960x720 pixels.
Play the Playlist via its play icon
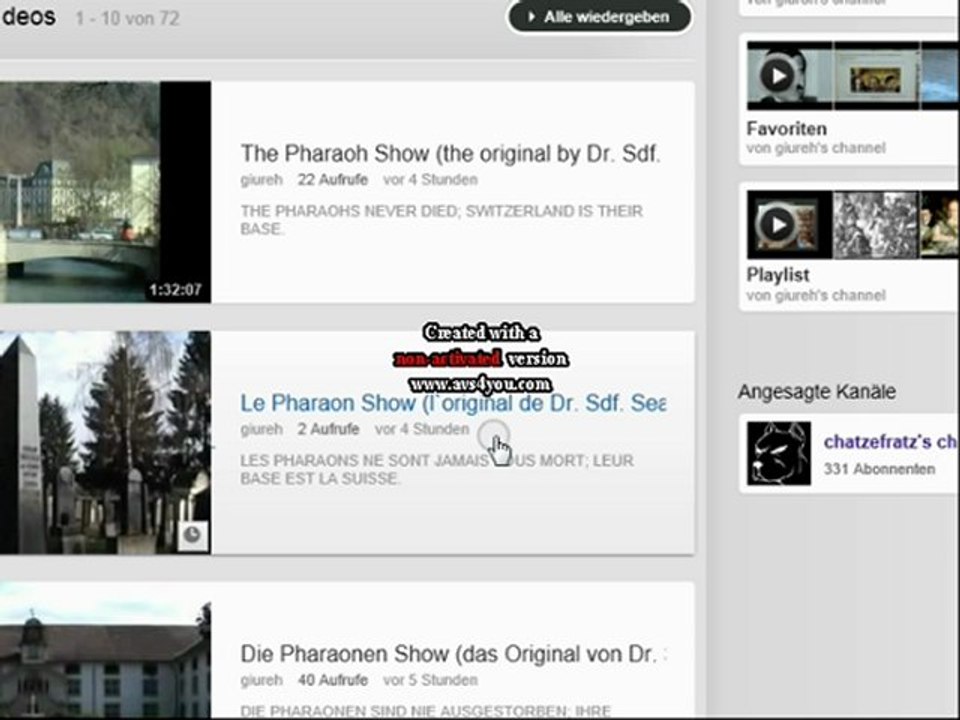pos(778,225)
